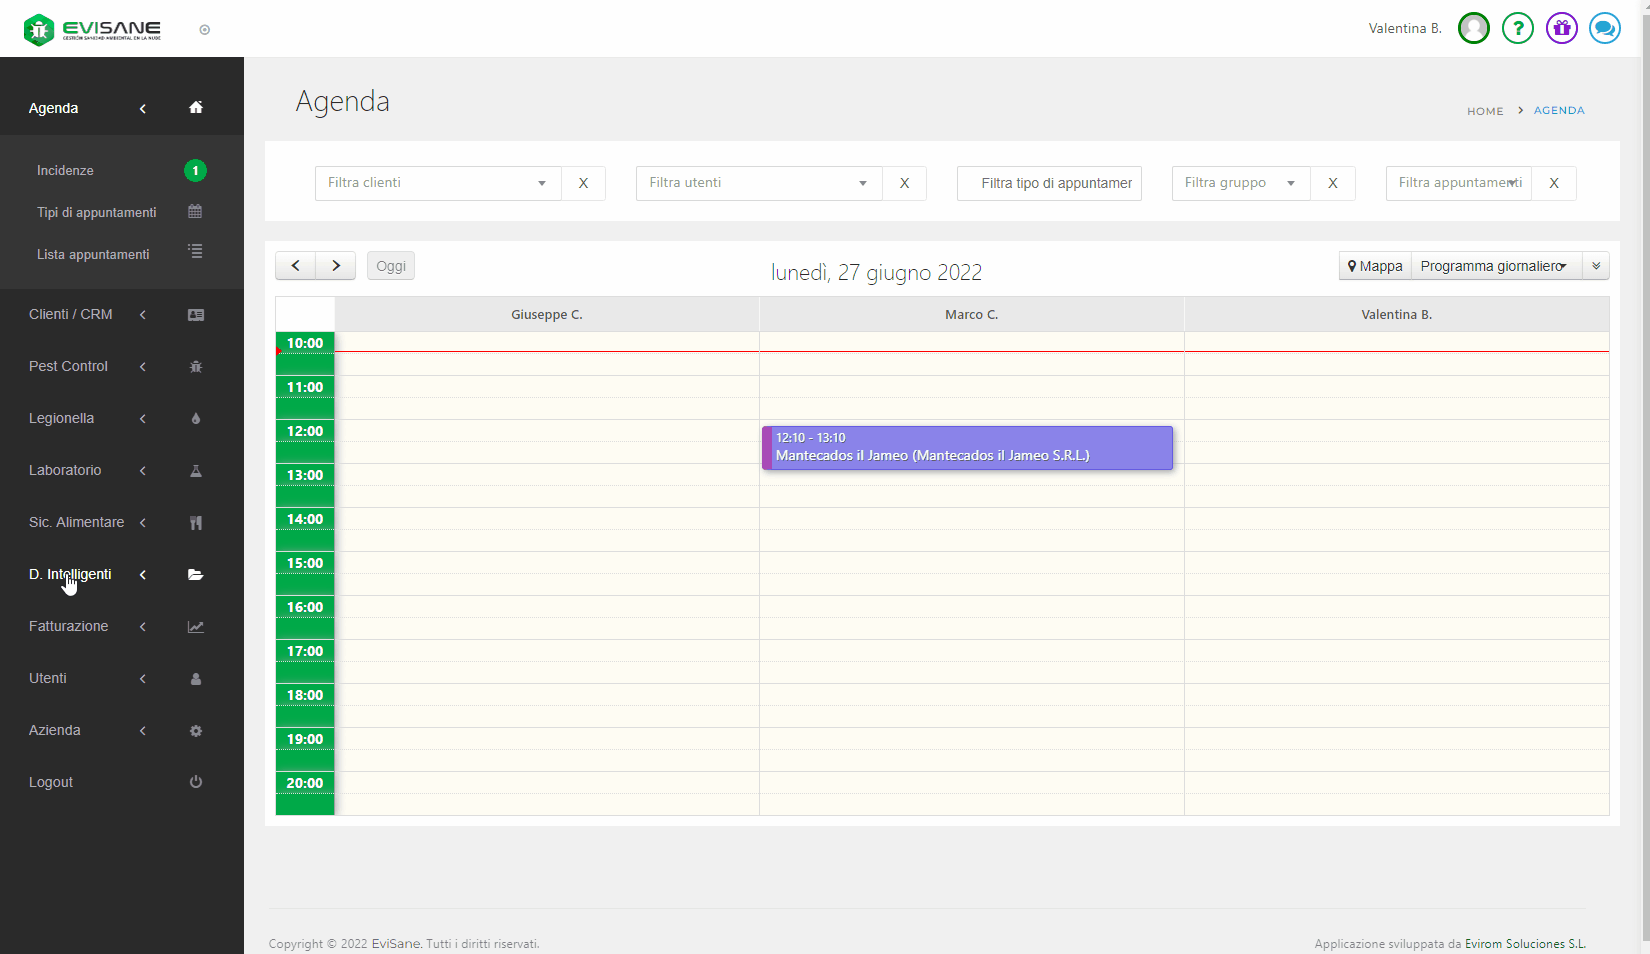This screenshot has height=954, width=1650.
Task: Go to next day with right arrow
Action: [x=336, y=266]
